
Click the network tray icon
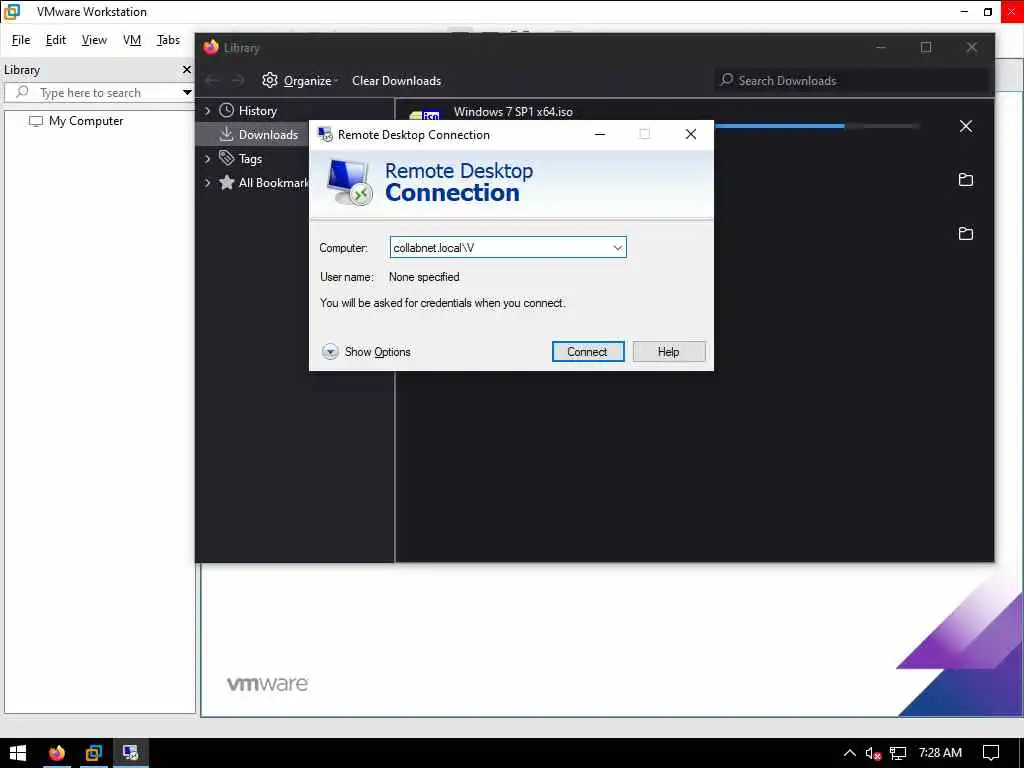click(898, 753)
